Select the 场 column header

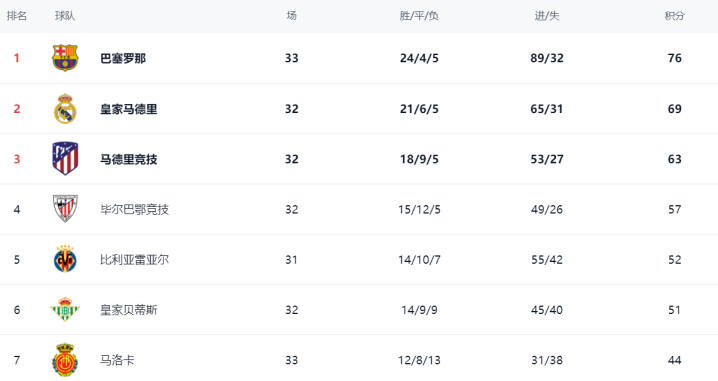click(292, 16)
